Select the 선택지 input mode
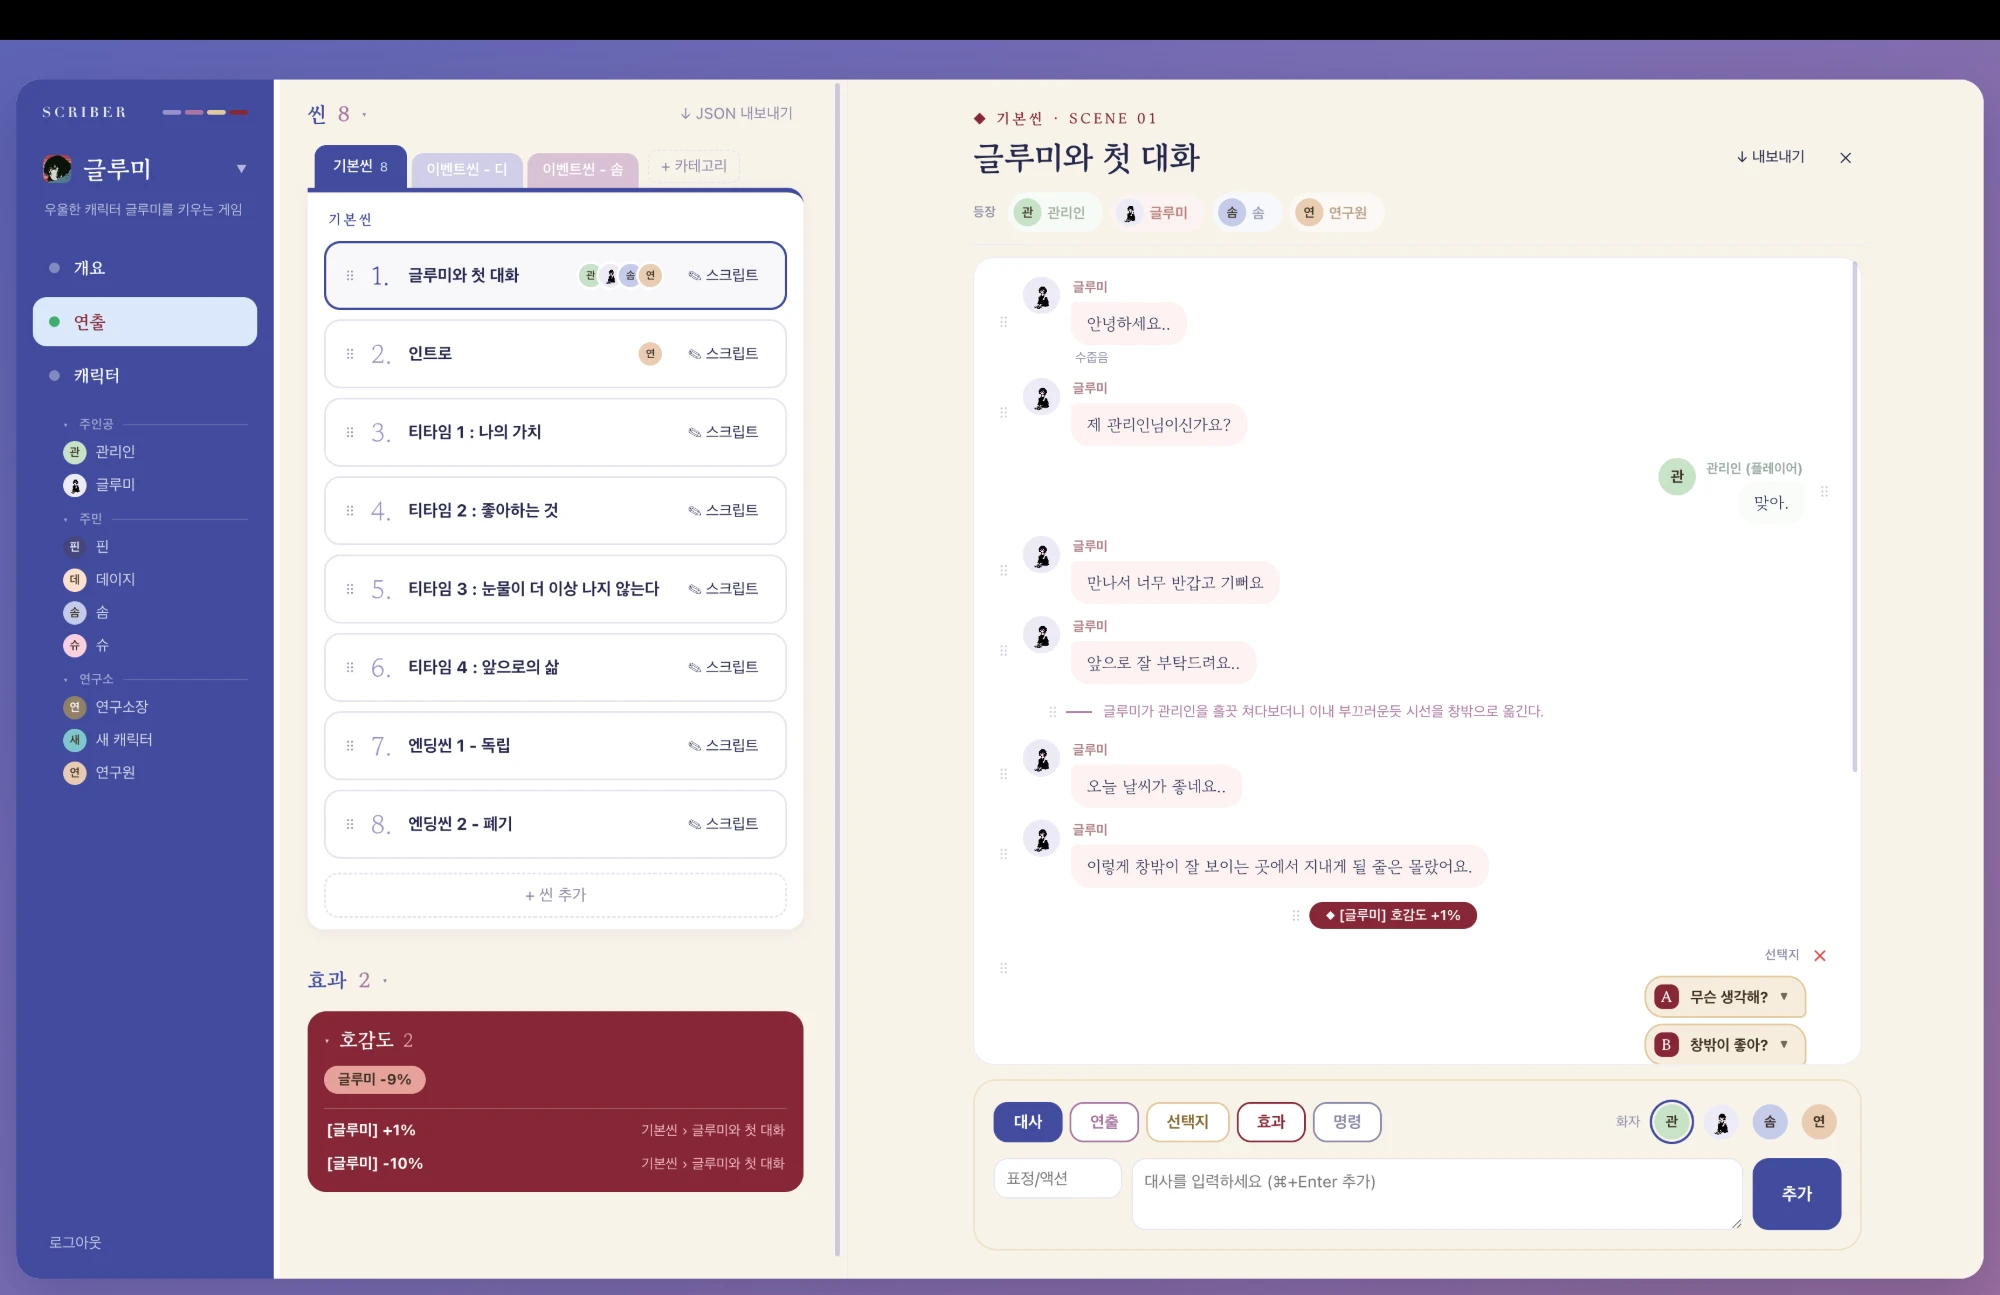 [x=1188, y=1122]
